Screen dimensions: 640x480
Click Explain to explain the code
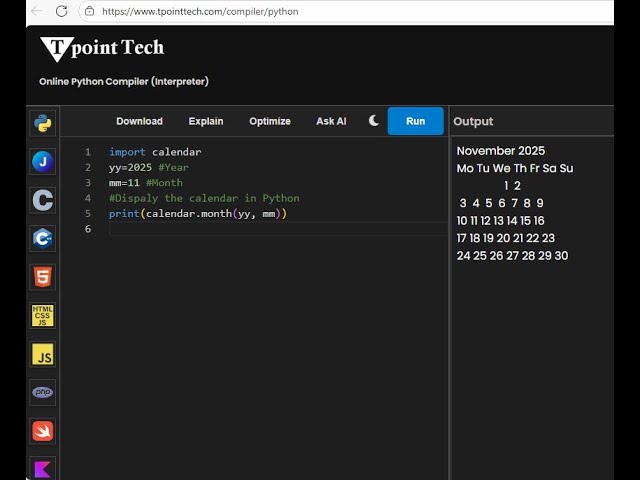coord(206,121)
